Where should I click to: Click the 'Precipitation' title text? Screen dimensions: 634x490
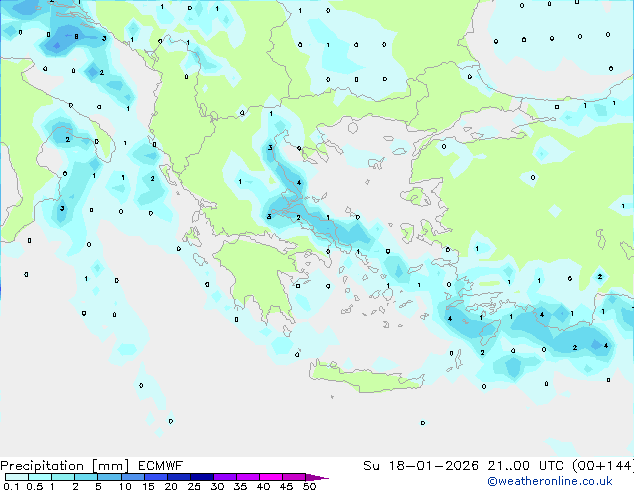tap(42, 466)
